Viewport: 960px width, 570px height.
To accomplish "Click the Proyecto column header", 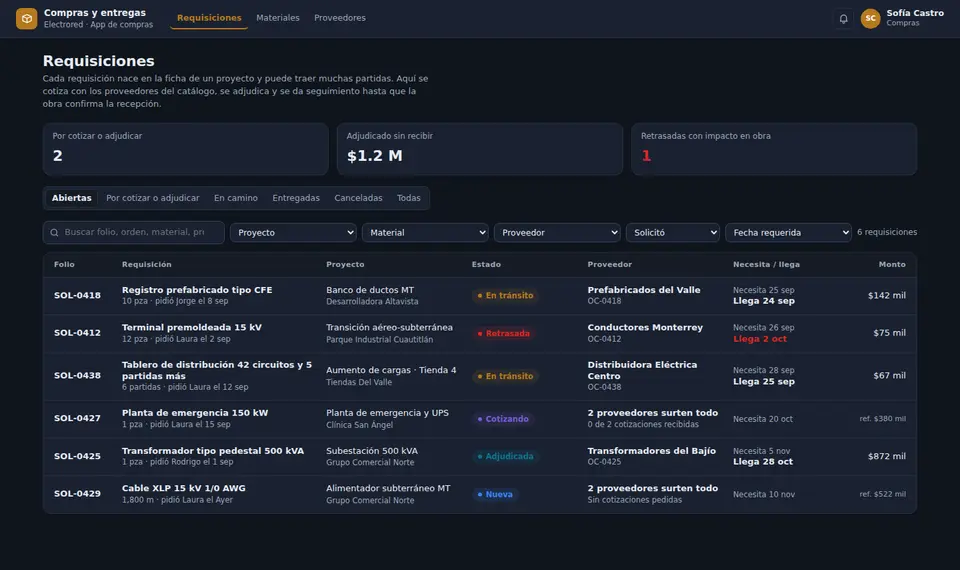I will [x=345, y=264].
